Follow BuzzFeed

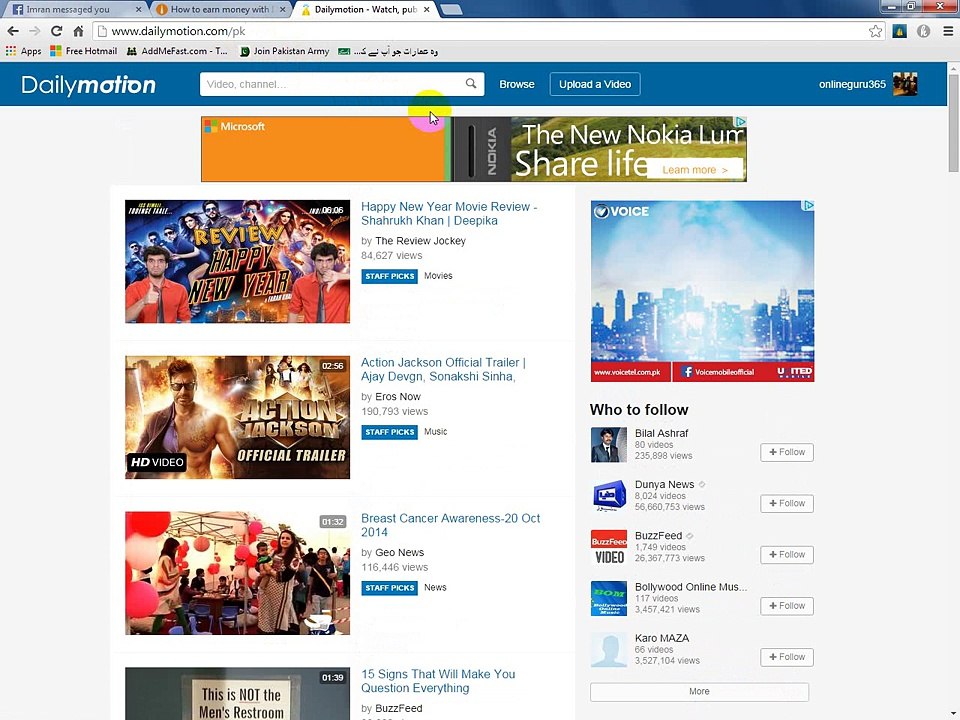[787, 555]
